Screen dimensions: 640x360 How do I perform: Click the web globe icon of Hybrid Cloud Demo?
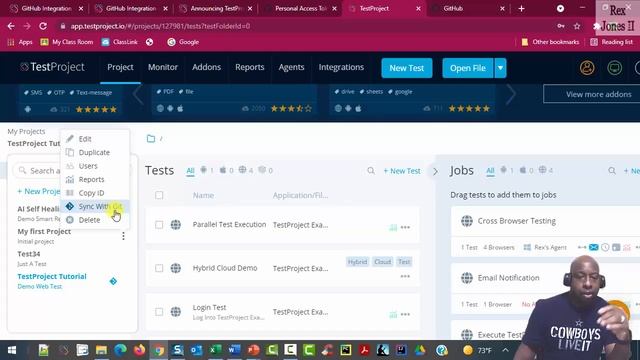pos(176,268)
